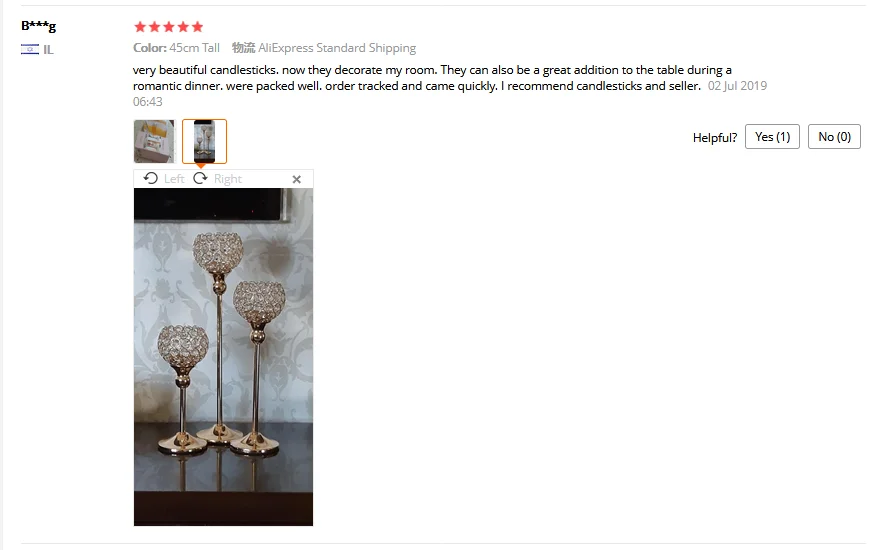Click the rotate Right arrow icon
Viewport: 879px width, 550px height.
[200, 178]
